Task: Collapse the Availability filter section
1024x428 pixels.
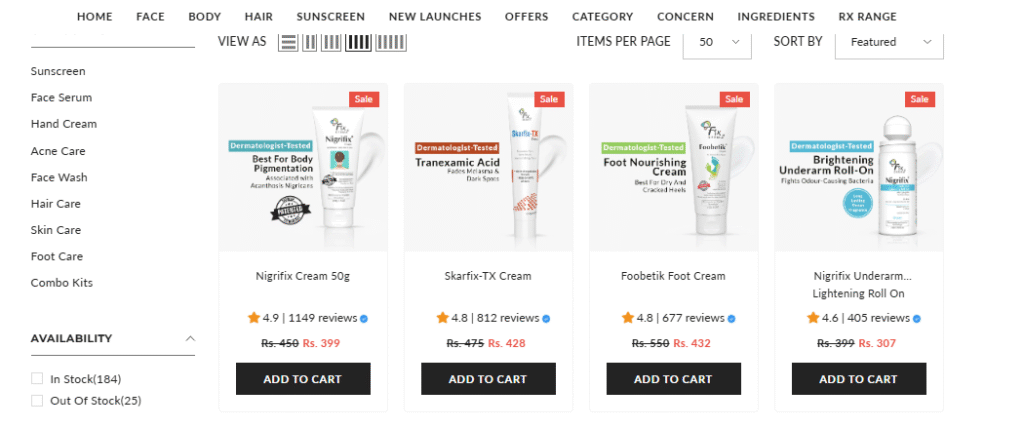Action: (190, 338)
